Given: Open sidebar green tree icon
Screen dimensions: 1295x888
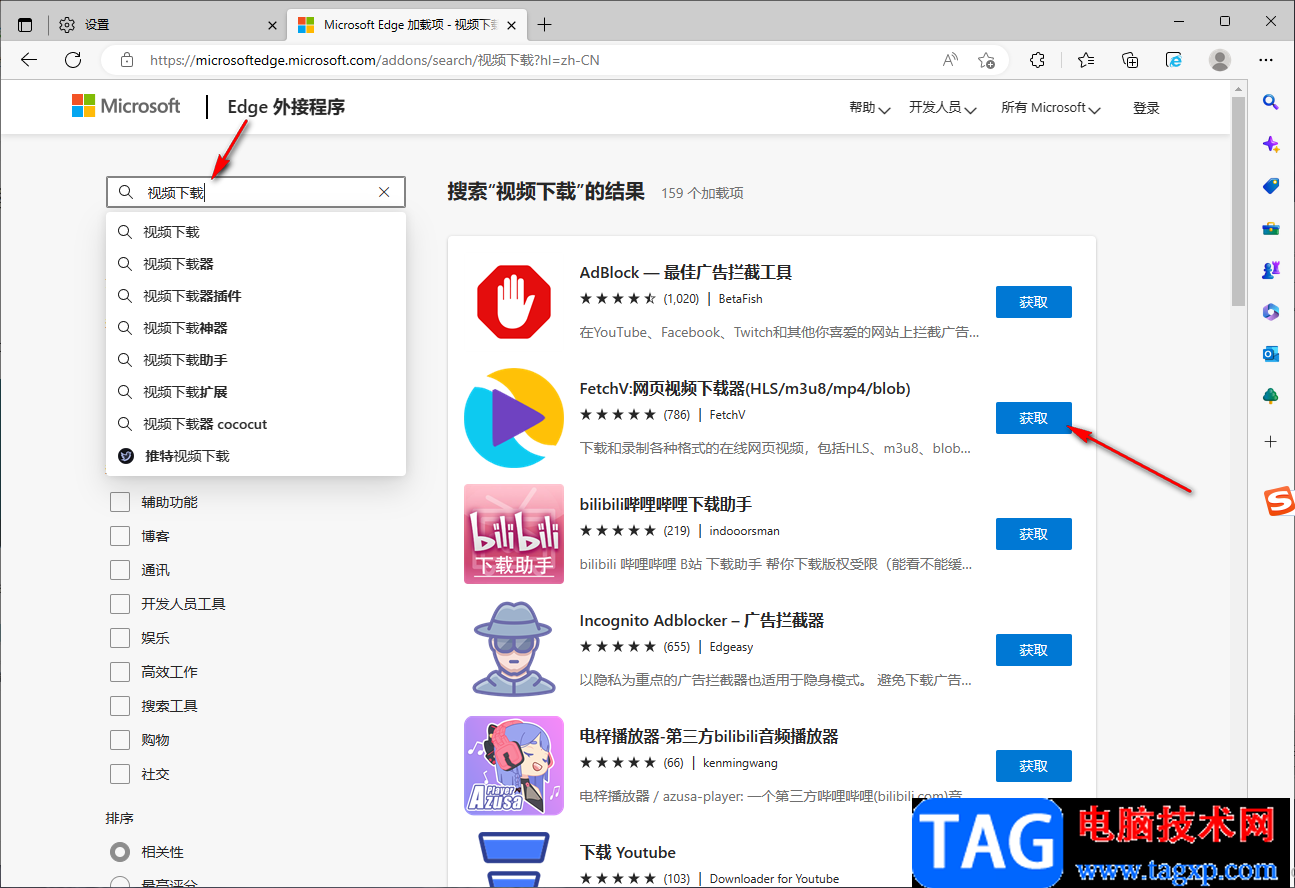Looking at the screenshot, I should [1271, 396].
